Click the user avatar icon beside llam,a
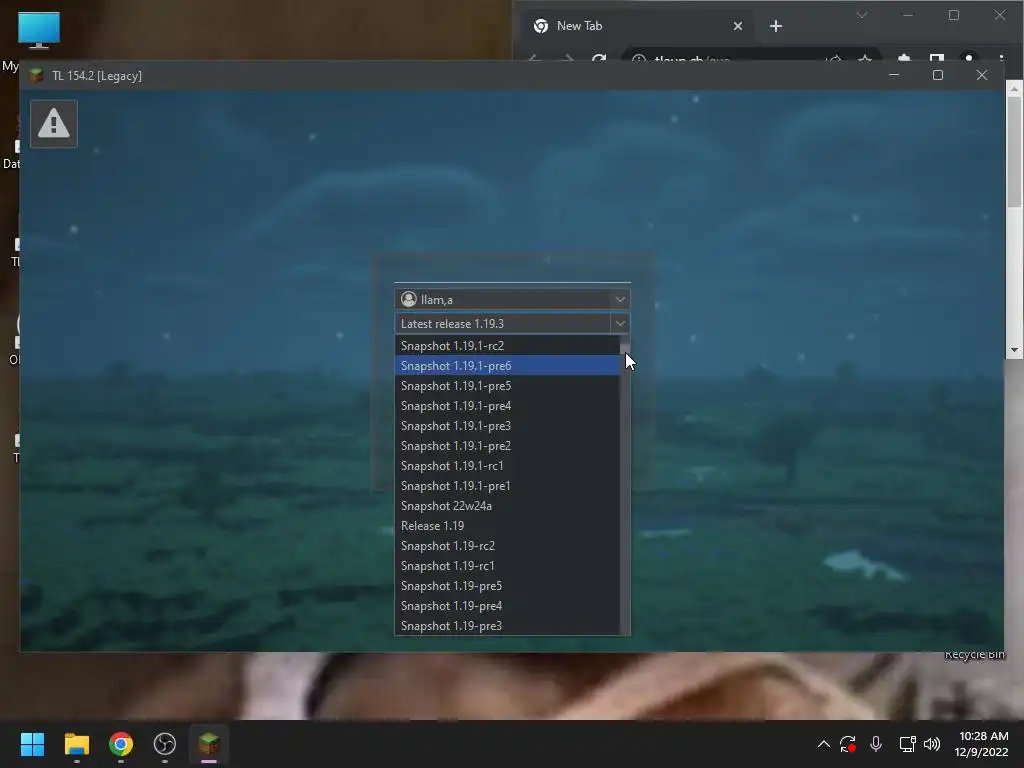 (409, 299)
